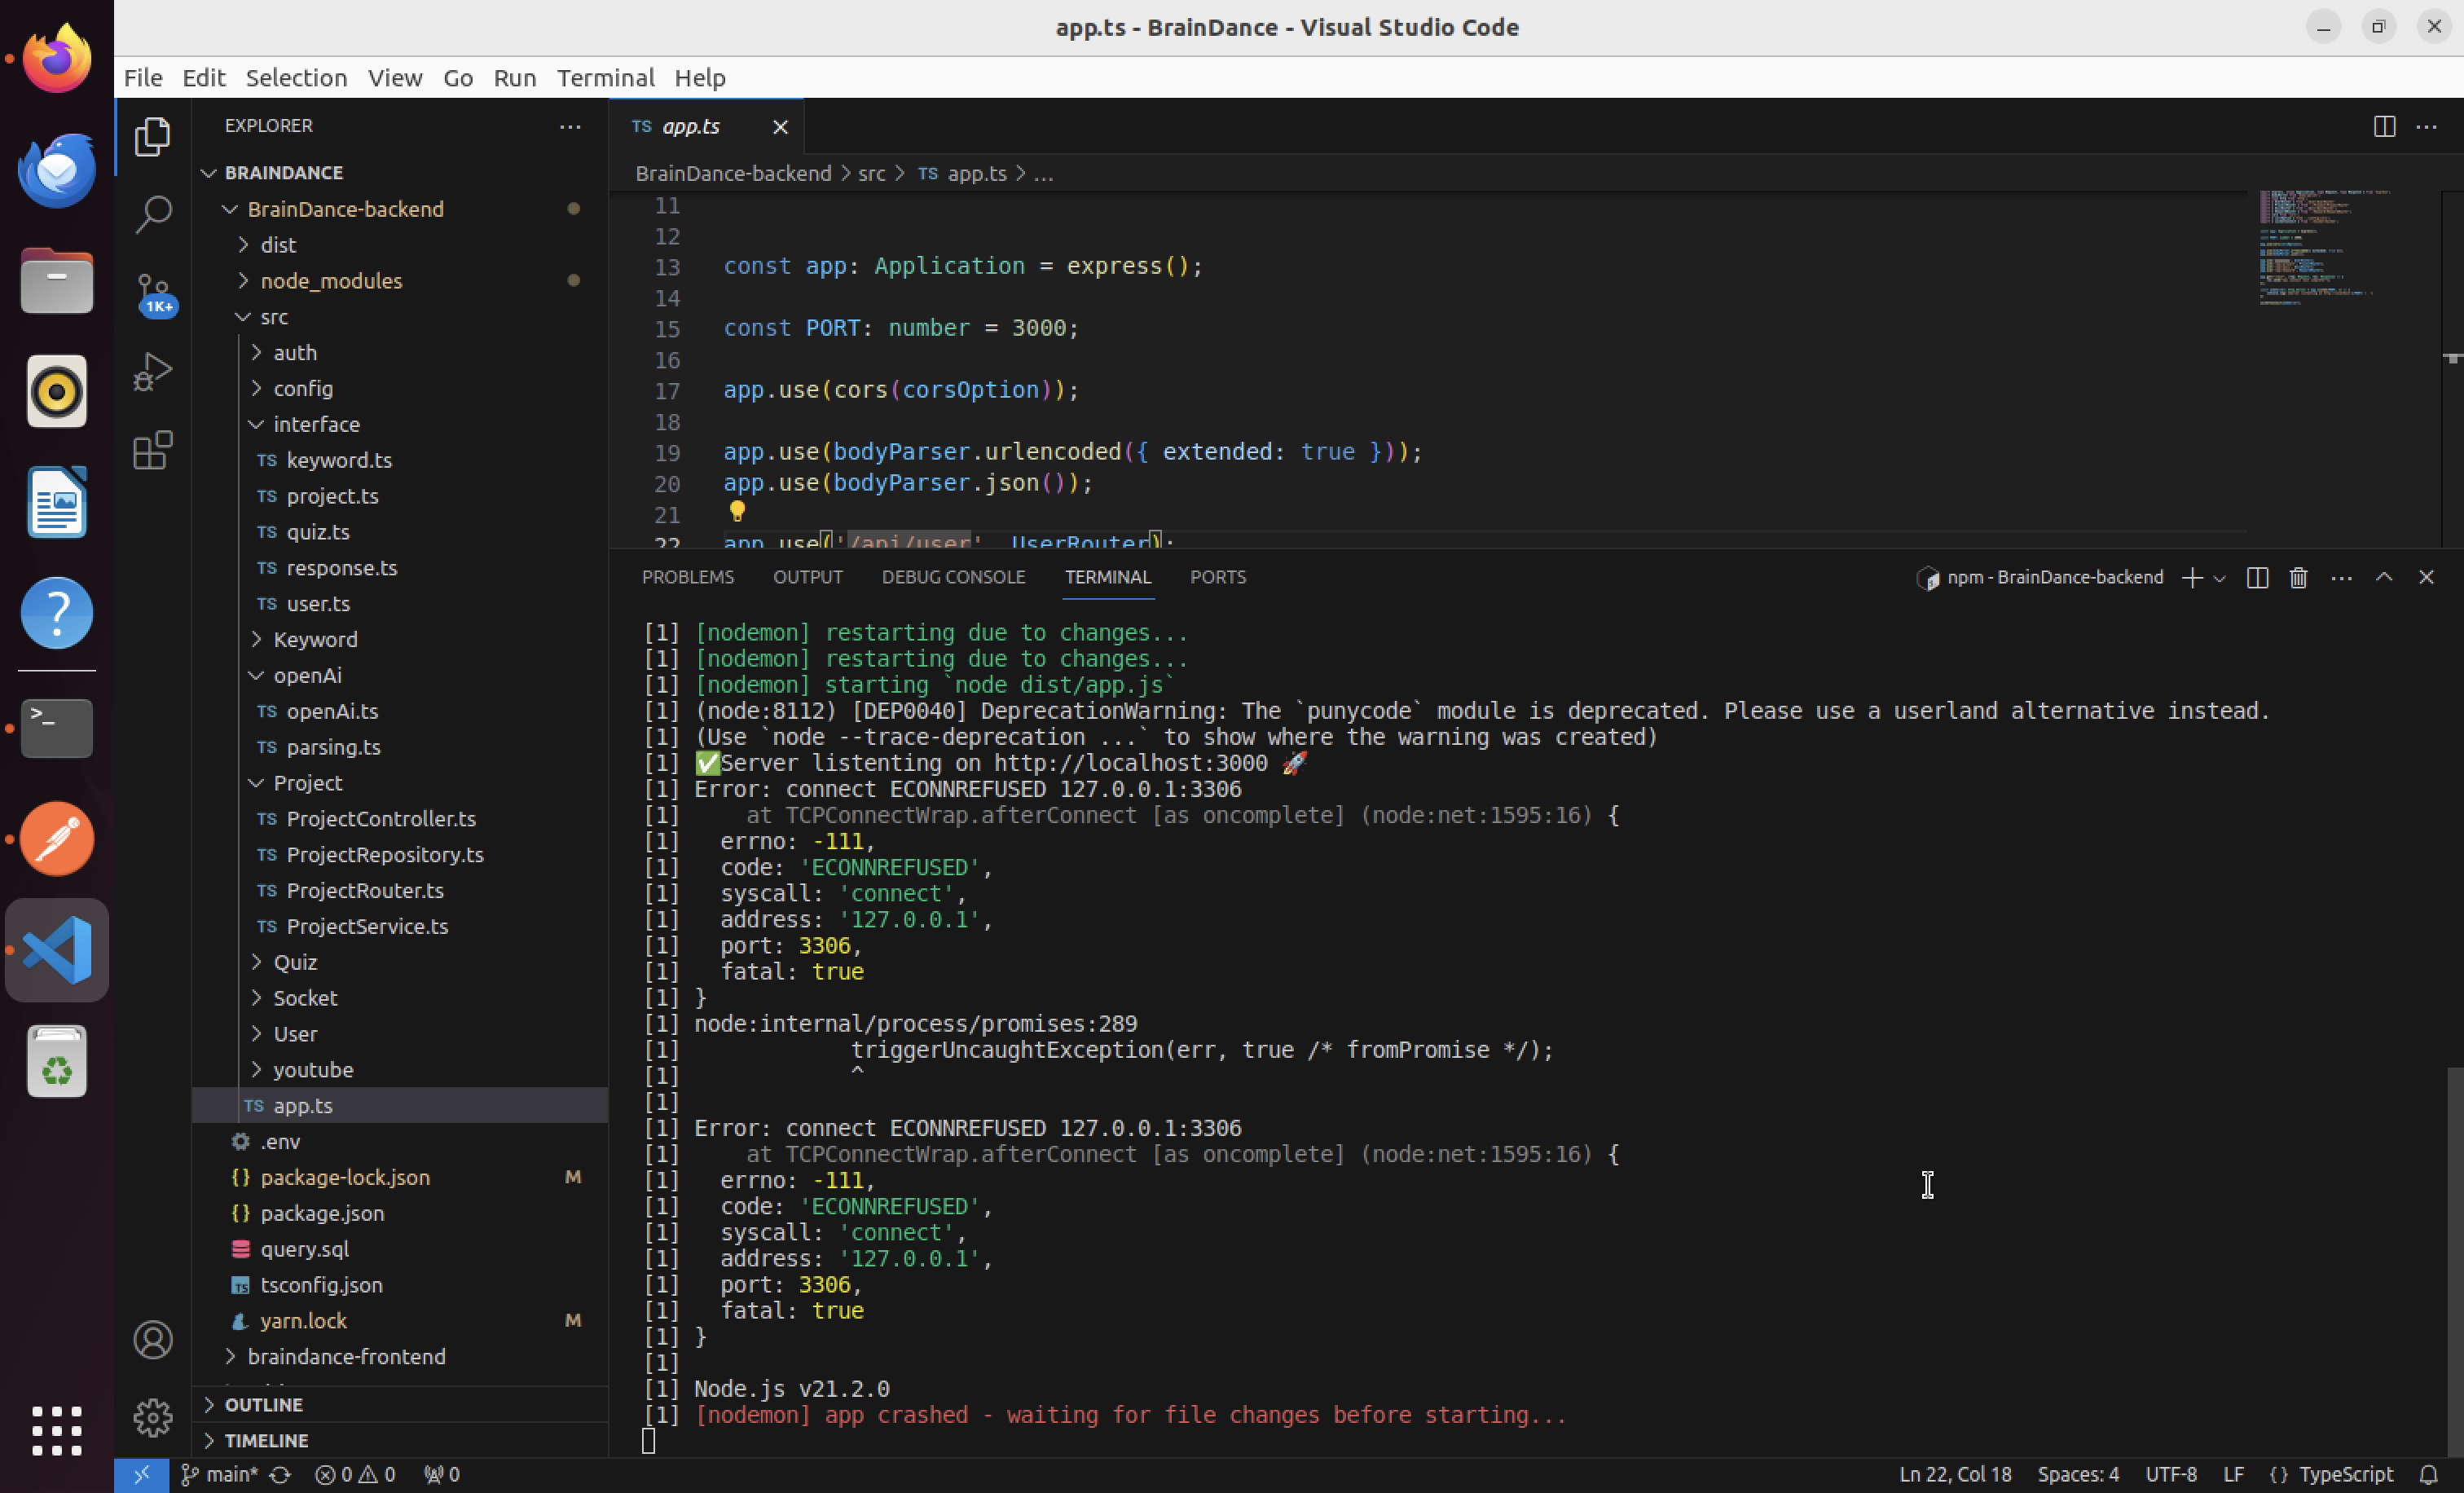Open Source Control view with 1K+ badge
Image resolution: width=2464 pixels, height=1493 pixels.
pyautogui.click(x=154, y=295)
